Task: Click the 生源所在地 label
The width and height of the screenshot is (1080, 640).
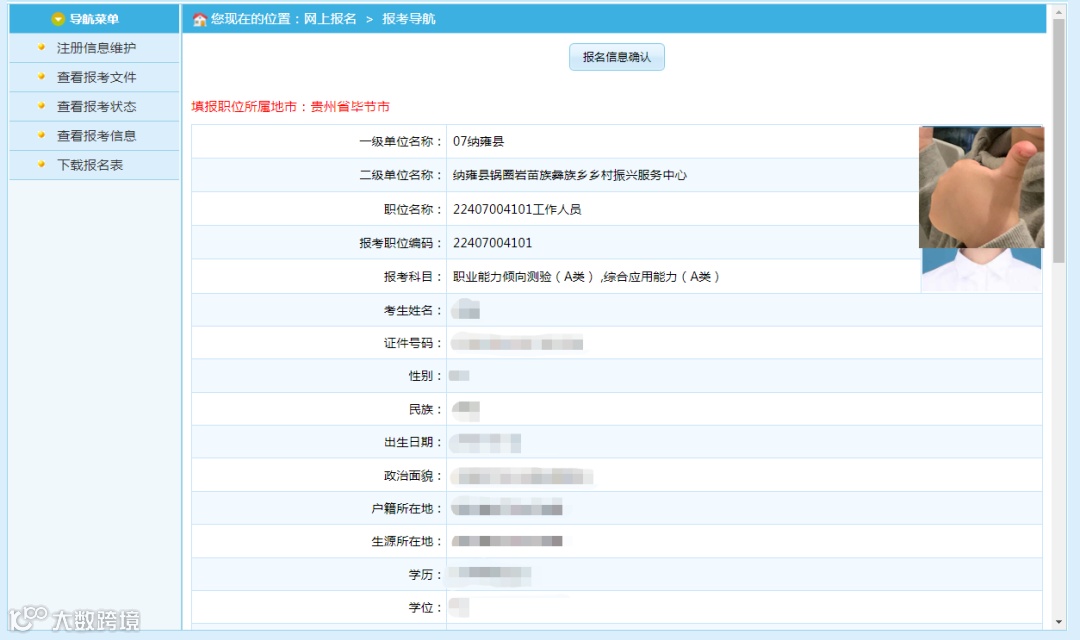Action: click(x=406, y=542)
